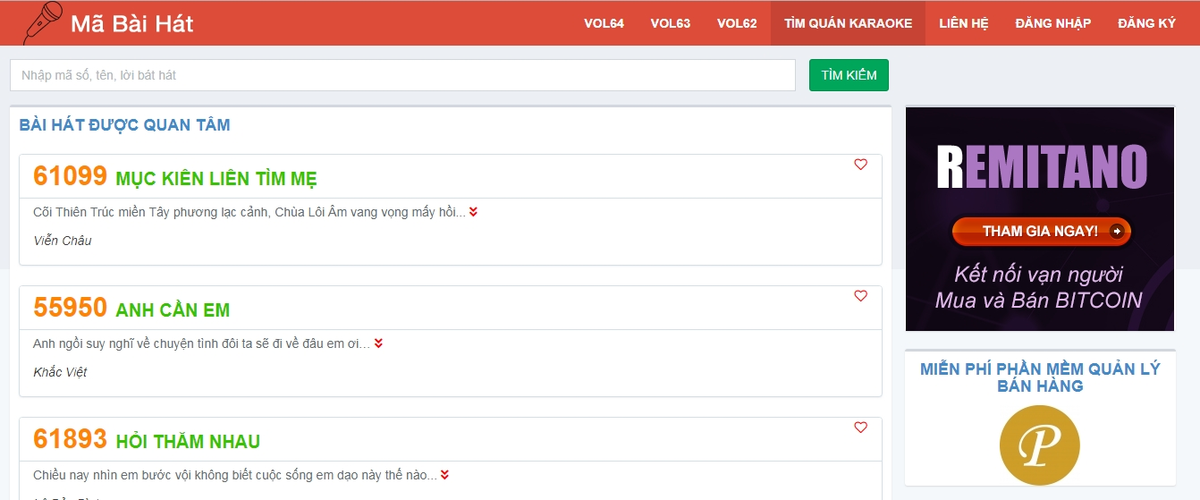
Task: Favorite song Mục Kiền Liên Tìm Mẹ heart
Action: [861, 165]
